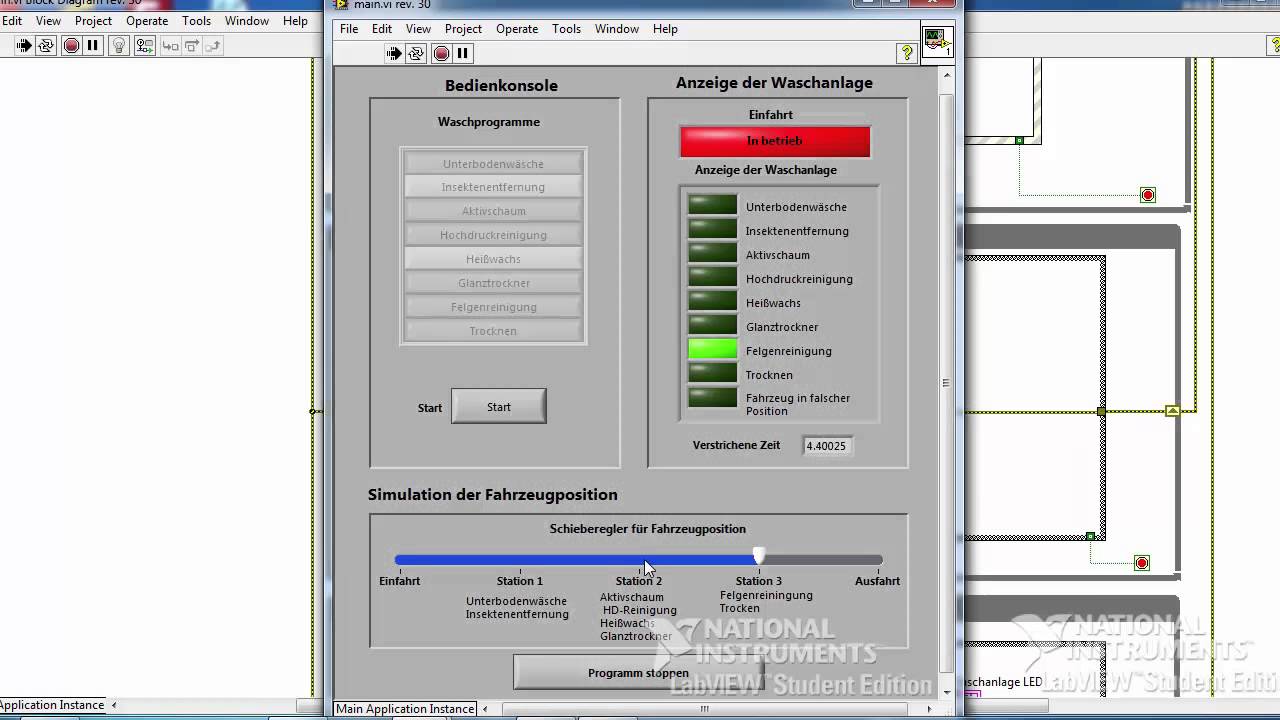Open View menu in main.vi
The height and width of the screenshot is (720, 1280).
[x=418, y=29]
